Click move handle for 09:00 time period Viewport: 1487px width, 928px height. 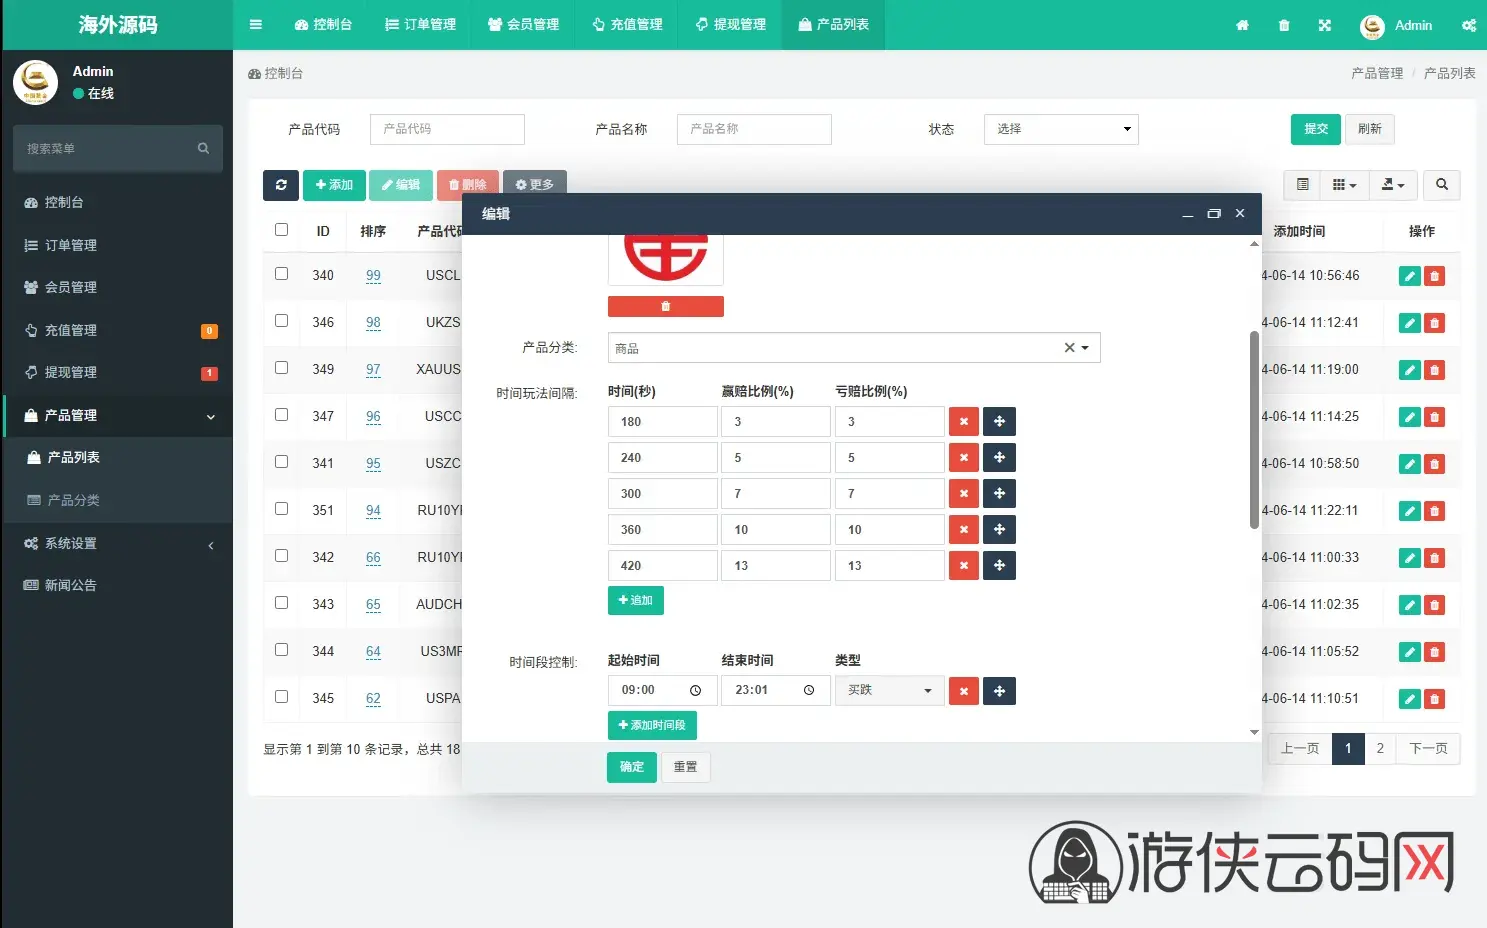coord(999,691)
